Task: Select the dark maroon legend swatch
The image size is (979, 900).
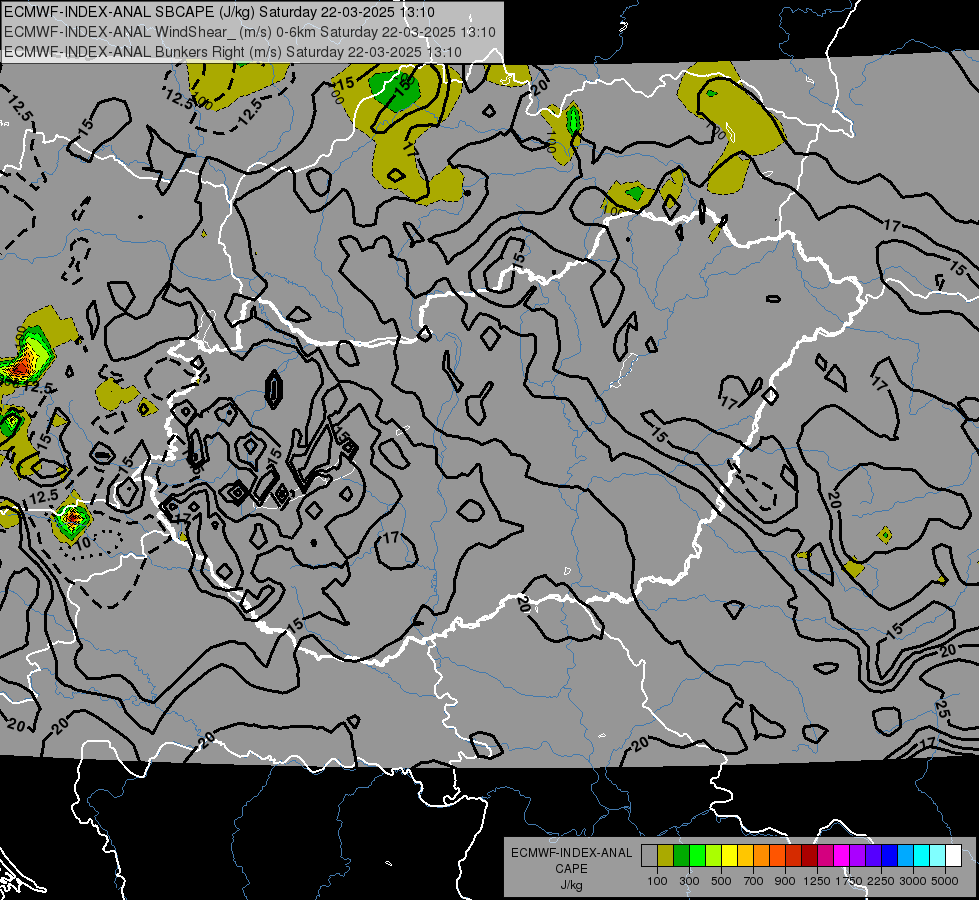Action: pyautogui.click(x=809, y=856)
